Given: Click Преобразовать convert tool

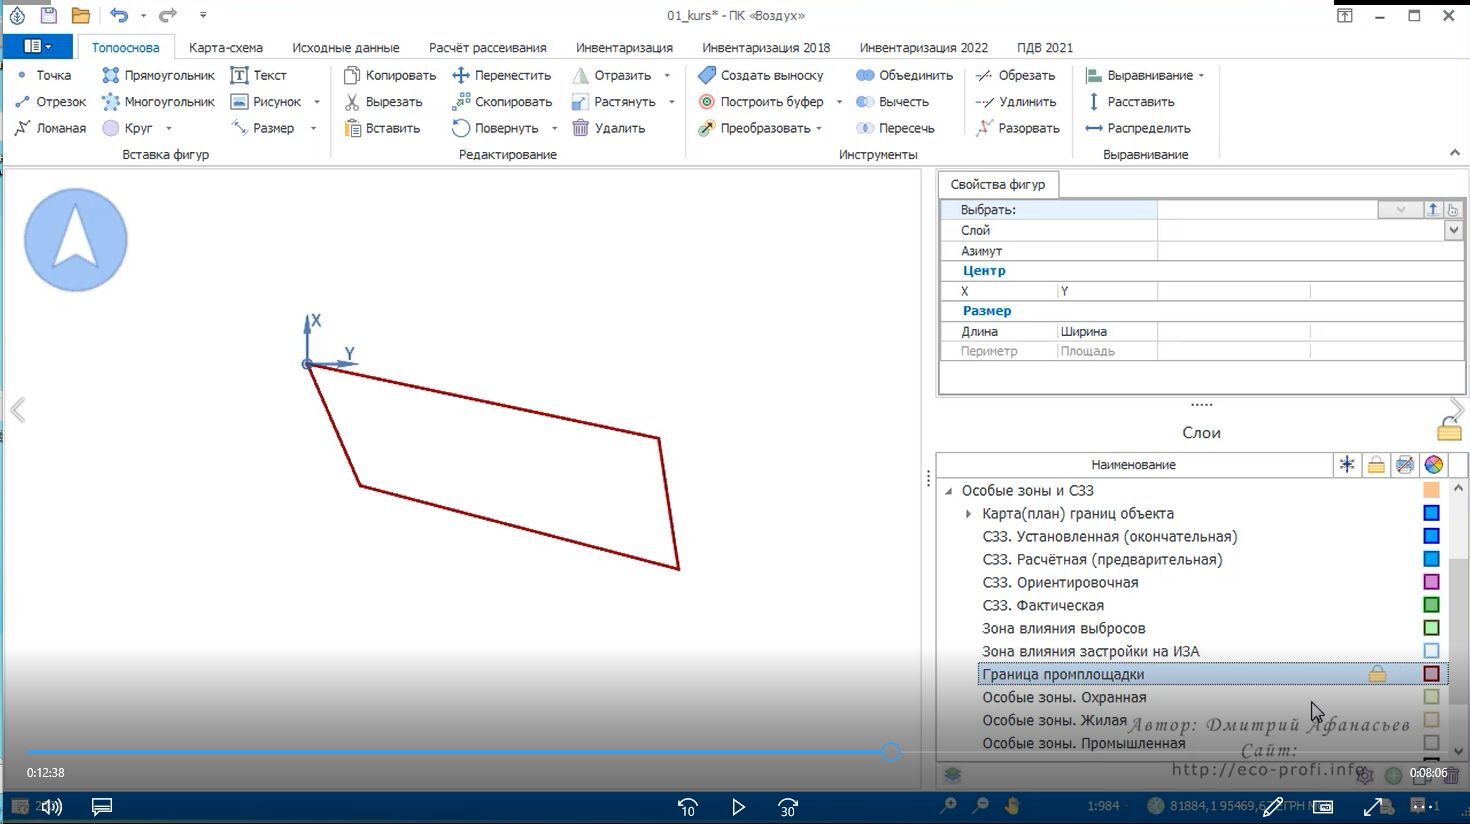Looking at the screenshot, I should (754, 128).
